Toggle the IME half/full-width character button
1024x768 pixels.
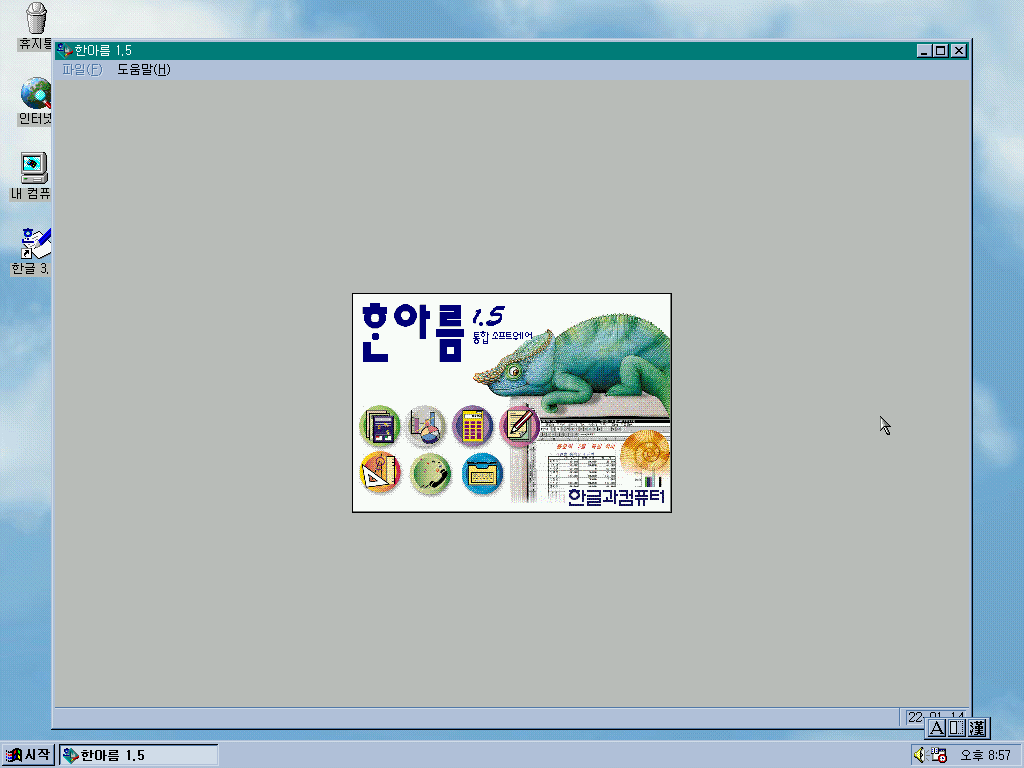point(956,728)
